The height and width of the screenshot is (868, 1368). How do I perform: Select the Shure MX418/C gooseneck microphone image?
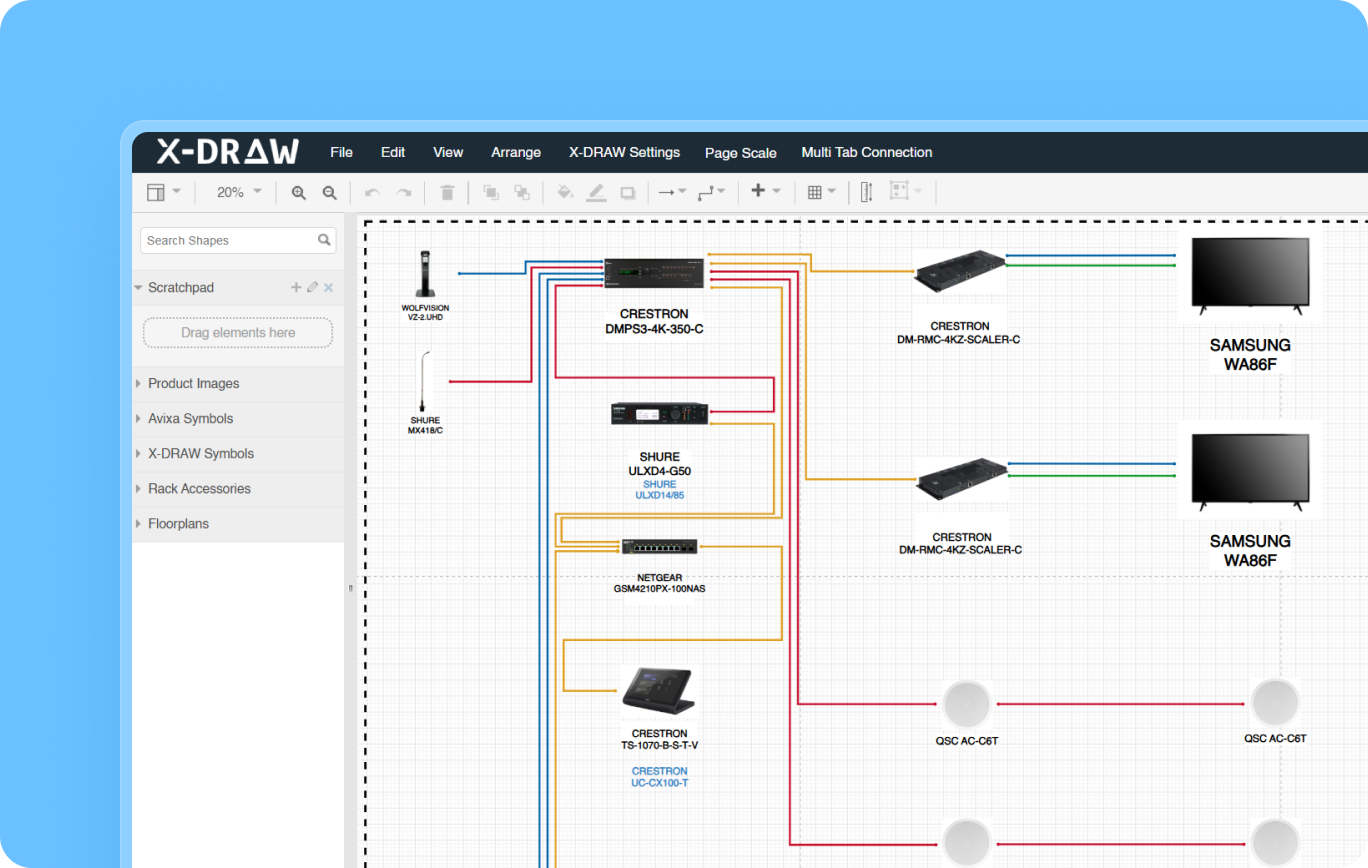point(426,381)
